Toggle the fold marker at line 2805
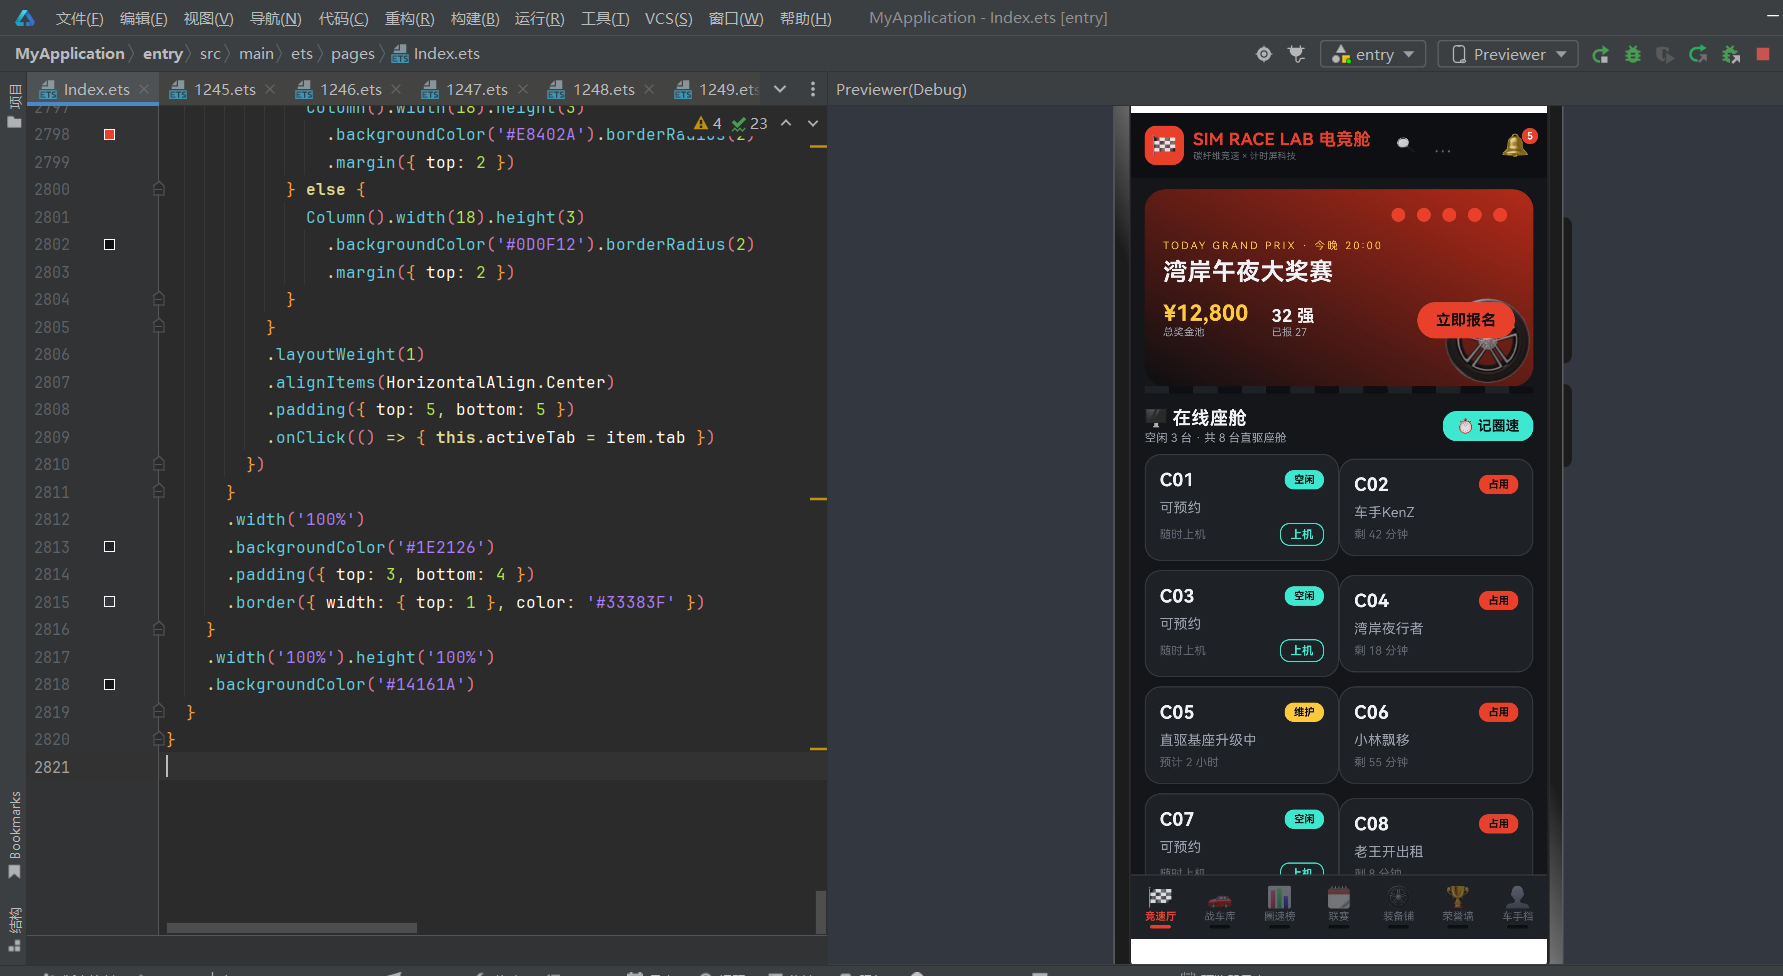Viewport: 1783px width, 976px height. click(x=158, y=327)
